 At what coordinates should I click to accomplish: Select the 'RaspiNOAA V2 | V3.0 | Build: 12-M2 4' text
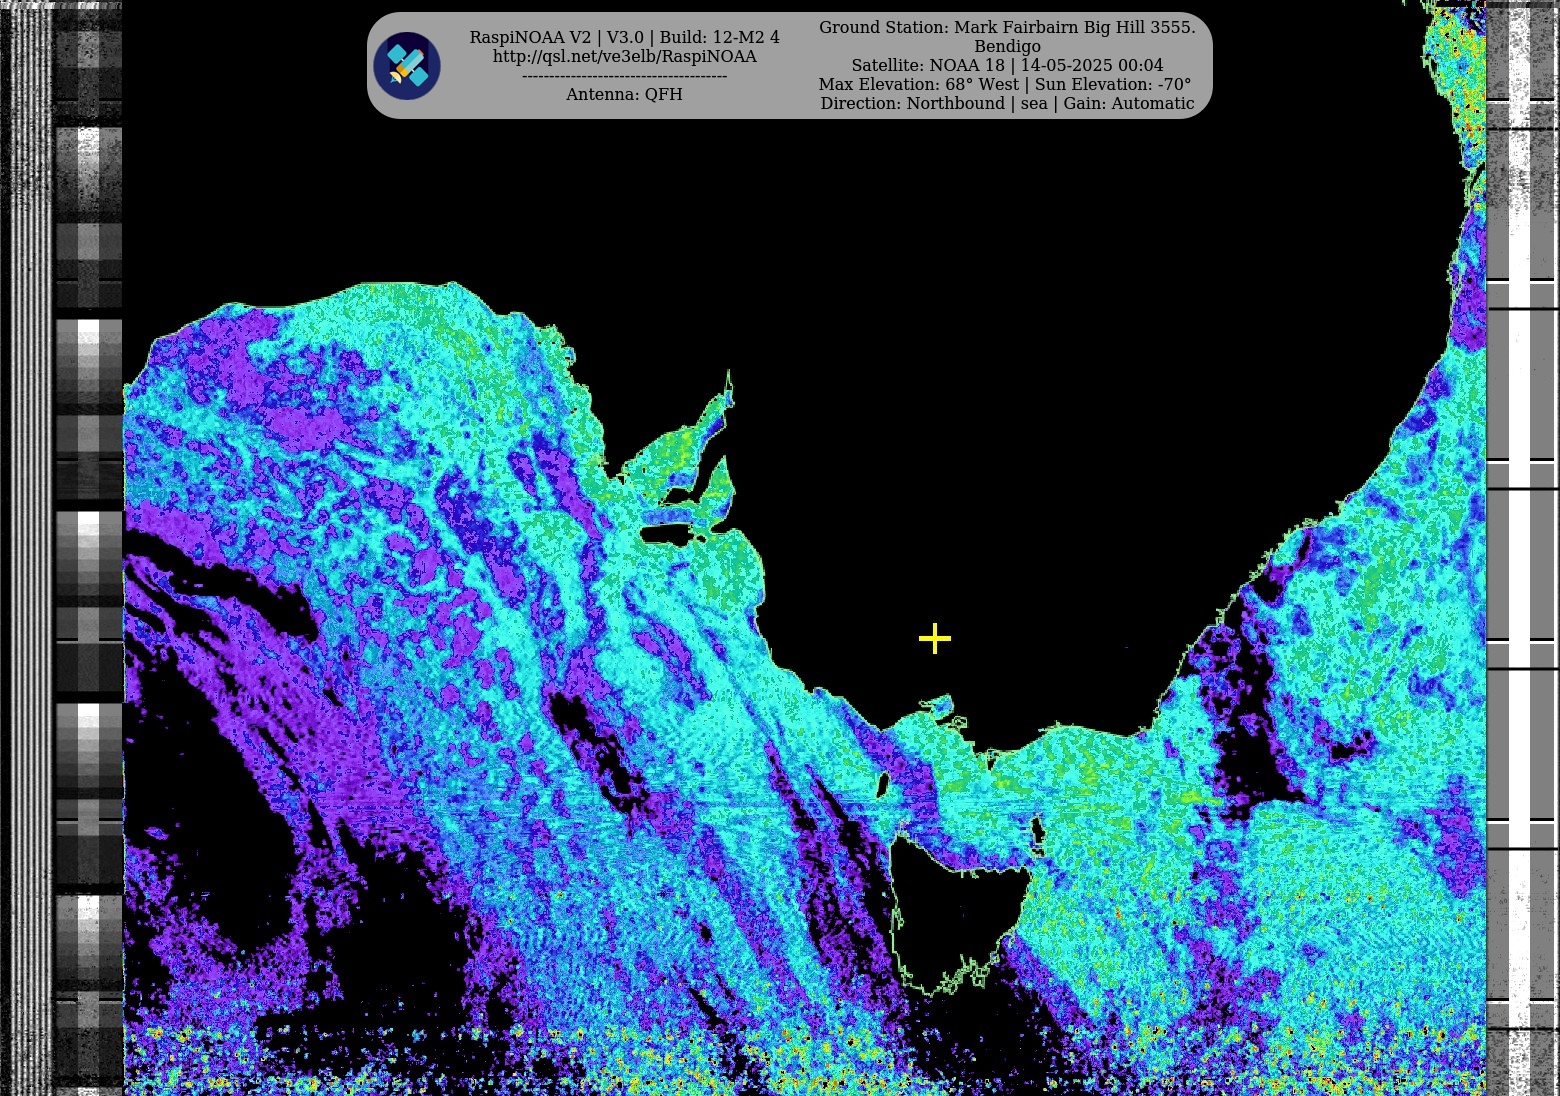(625, 38)
